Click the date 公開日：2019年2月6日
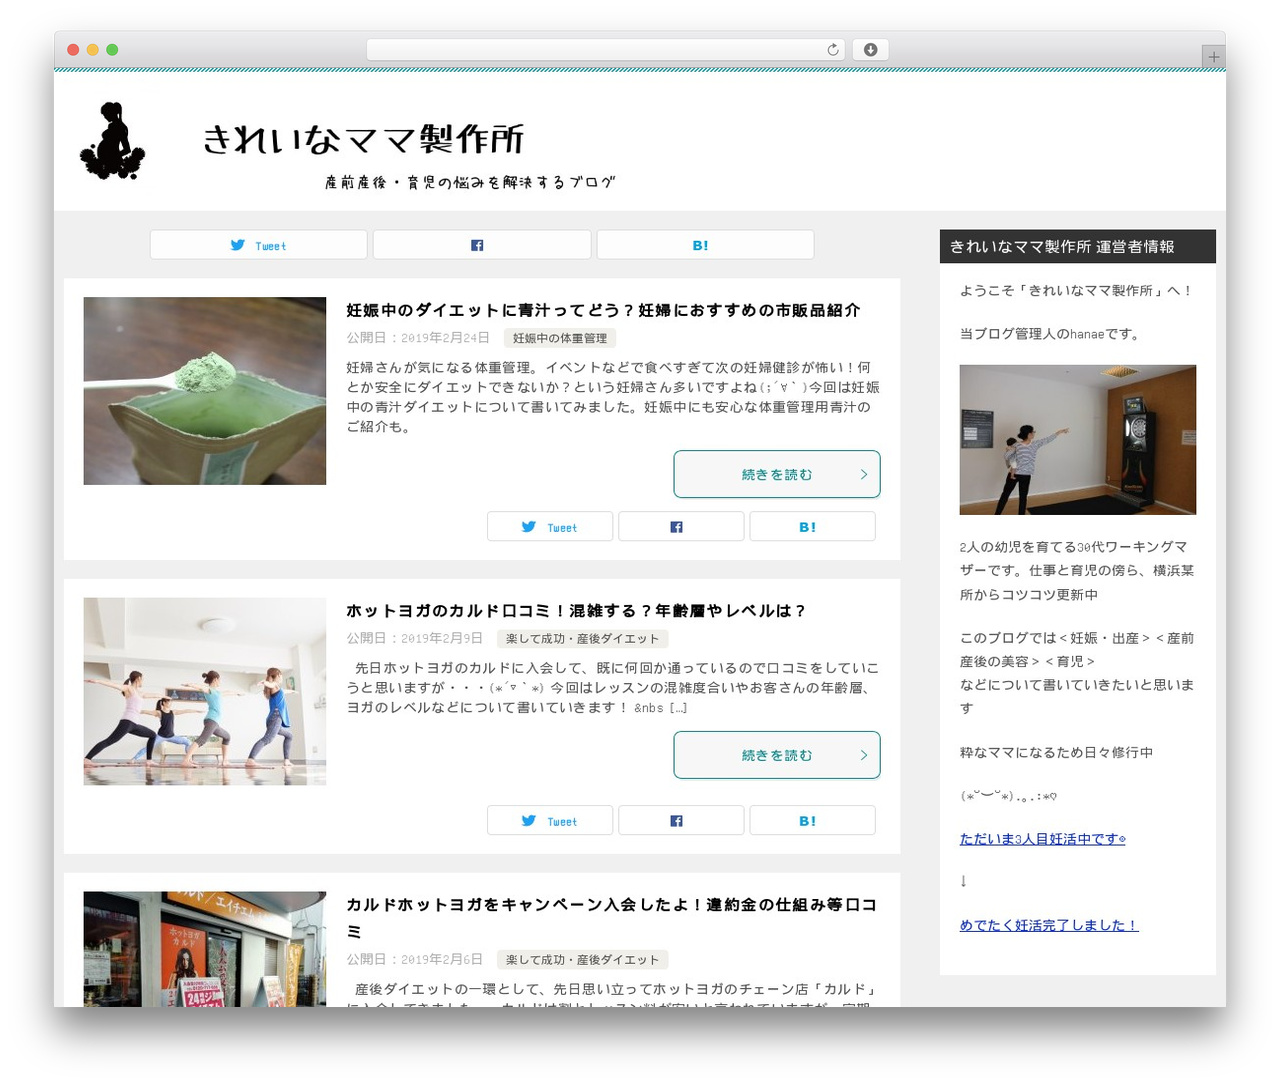The height and width of the screenshot is (1084, 1280). click(414, 959)
